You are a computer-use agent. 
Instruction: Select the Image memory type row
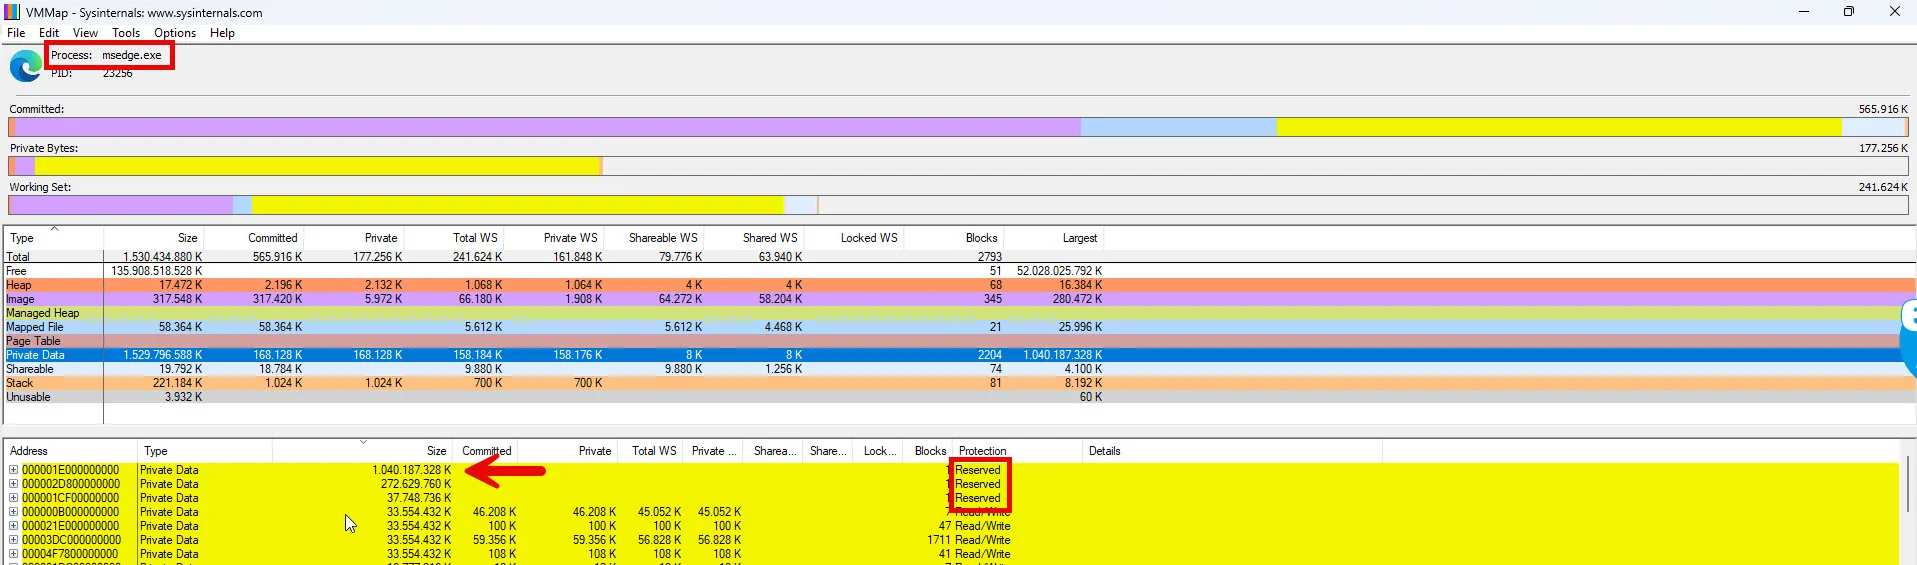tap(960, 299)
